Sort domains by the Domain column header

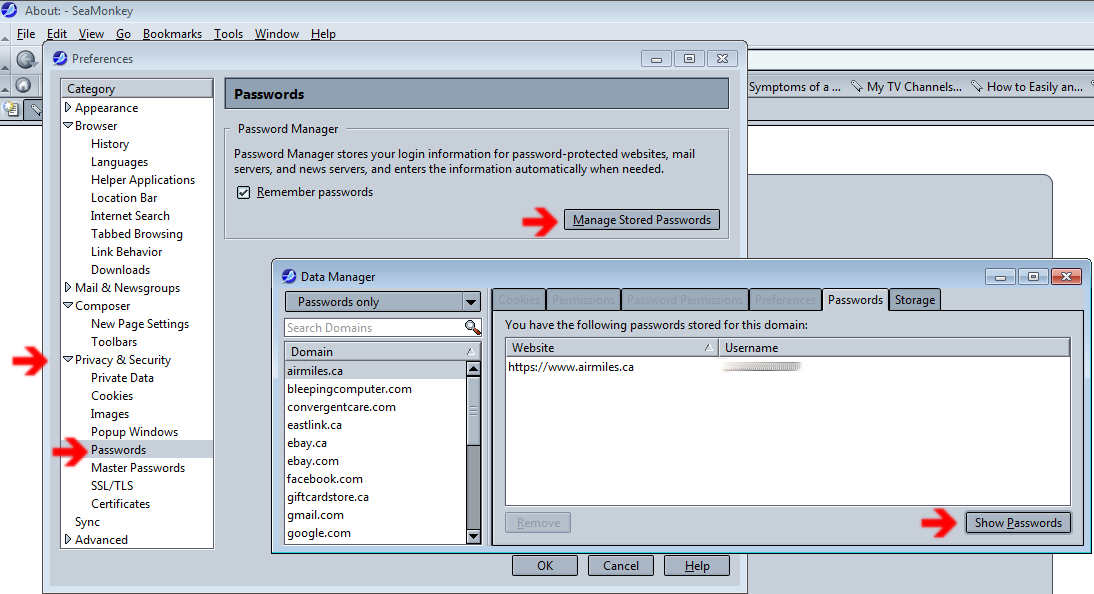(382, 351)
